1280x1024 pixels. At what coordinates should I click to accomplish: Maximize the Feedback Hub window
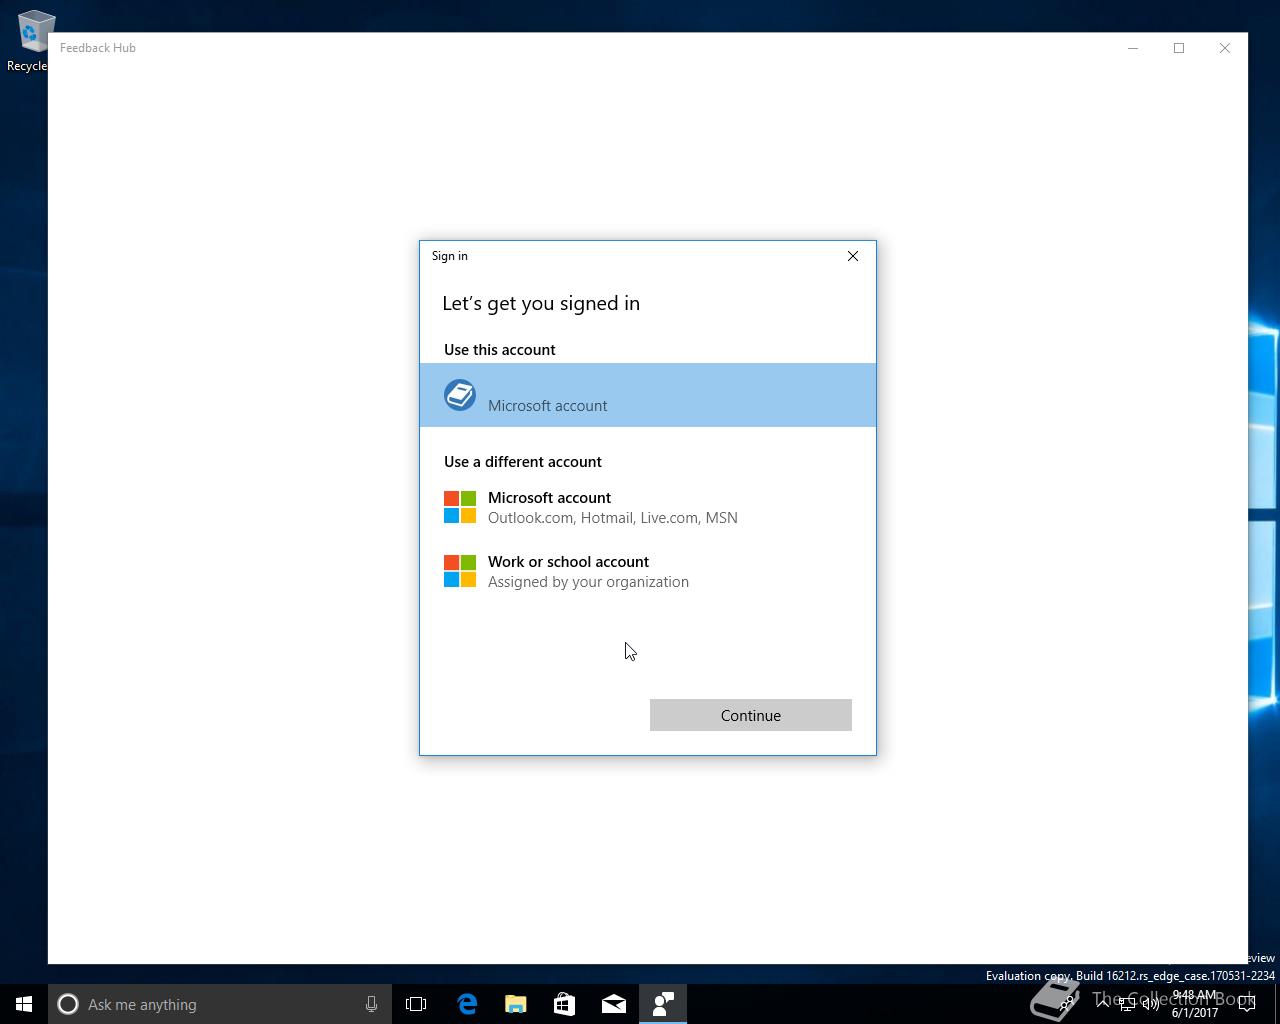[1179, 48]
